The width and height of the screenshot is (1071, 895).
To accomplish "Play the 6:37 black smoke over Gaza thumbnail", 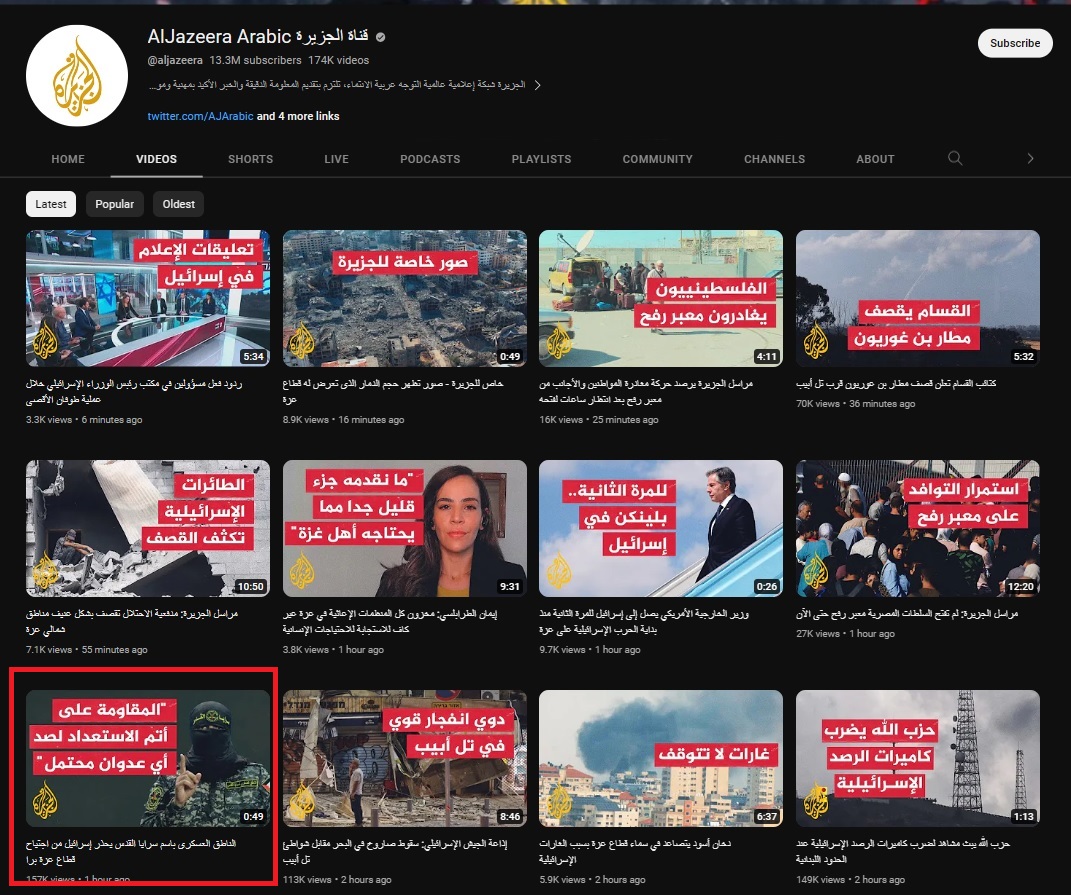I will [661, 758].
